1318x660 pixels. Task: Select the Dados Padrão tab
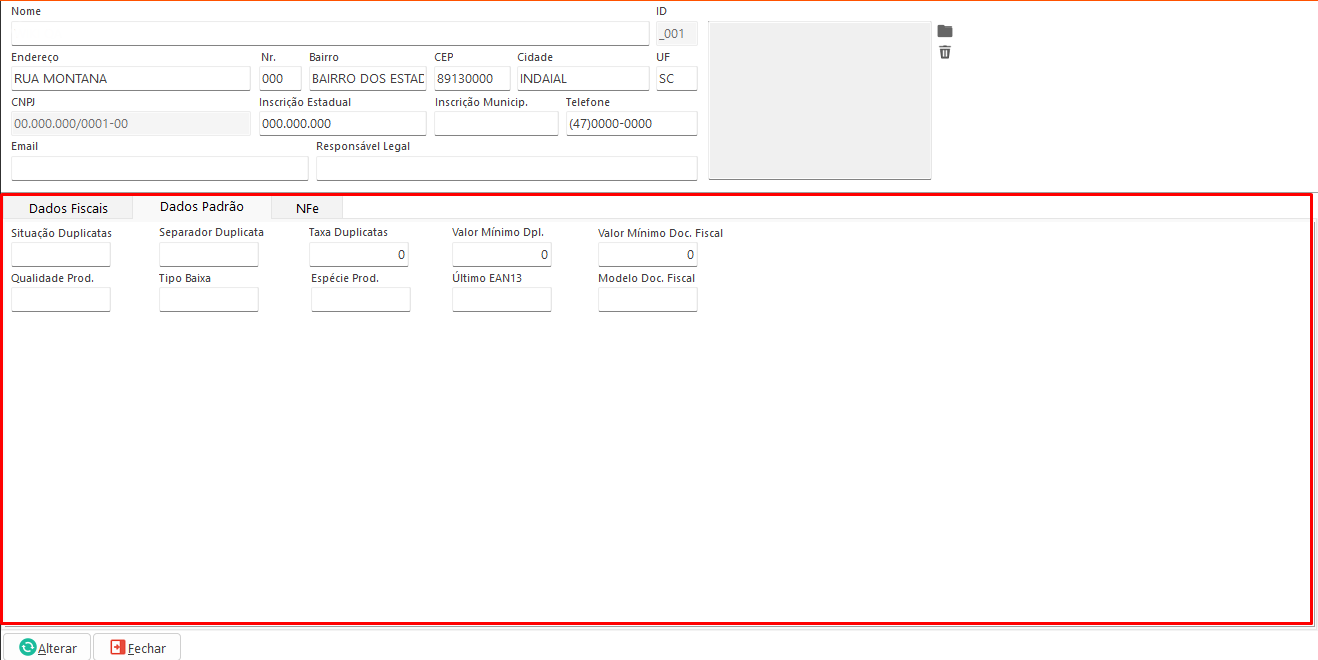coord(201,207)
